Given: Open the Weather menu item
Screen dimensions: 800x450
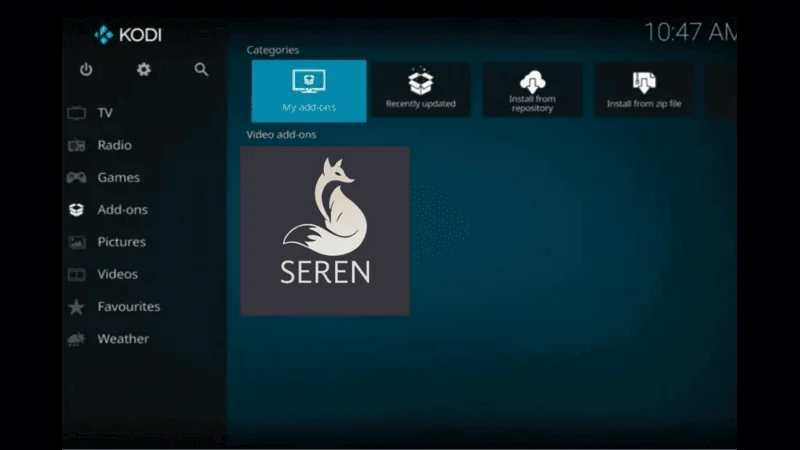Looking at the screenshot, I should (x=123, y=339).
